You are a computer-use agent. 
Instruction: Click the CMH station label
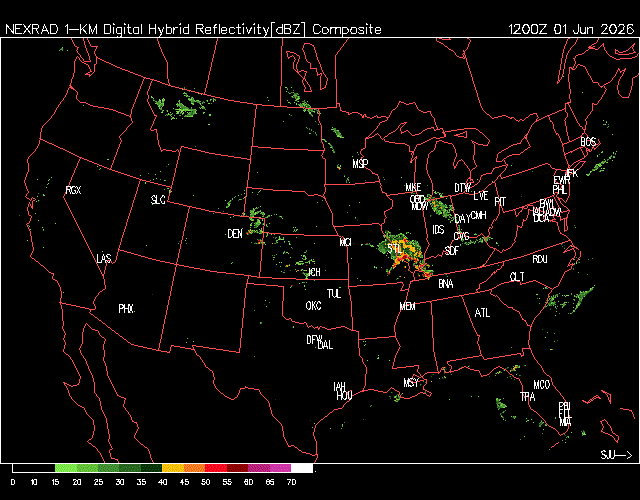pyautogui.click(x=478, y=215)
